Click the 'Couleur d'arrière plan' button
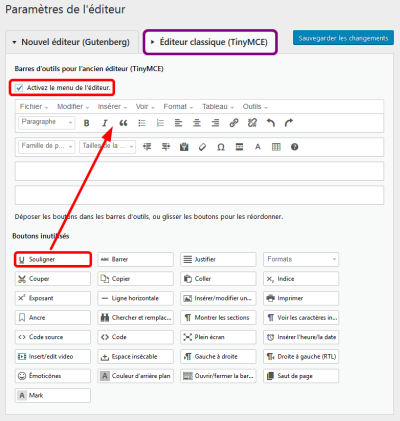The image size is (400, 421). 135,376
